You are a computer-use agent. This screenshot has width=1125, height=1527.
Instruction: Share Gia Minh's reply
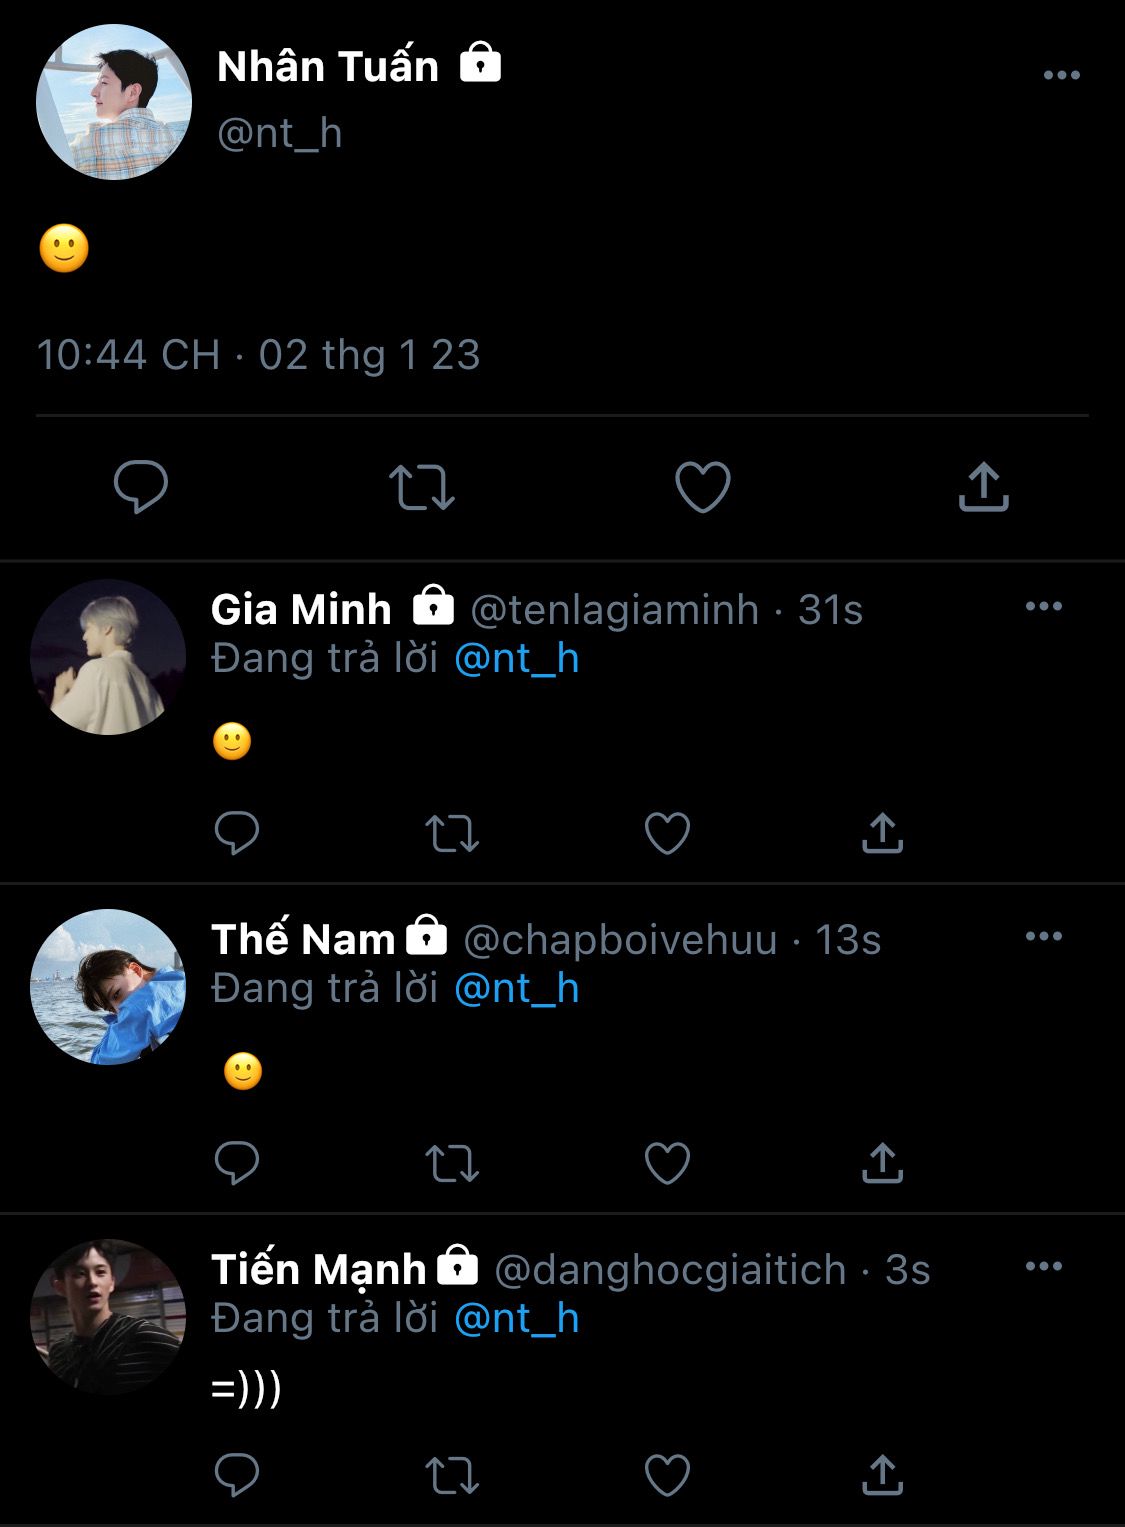point(882,833)
